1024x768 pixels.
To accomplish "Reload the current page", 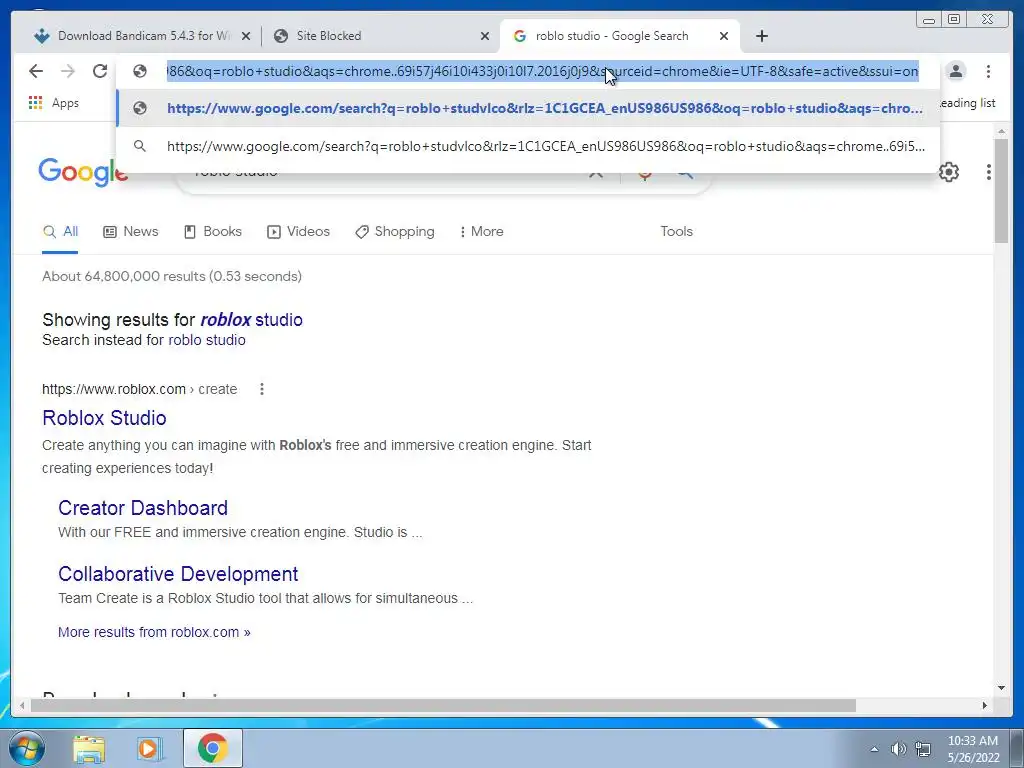I will [99, 71].
